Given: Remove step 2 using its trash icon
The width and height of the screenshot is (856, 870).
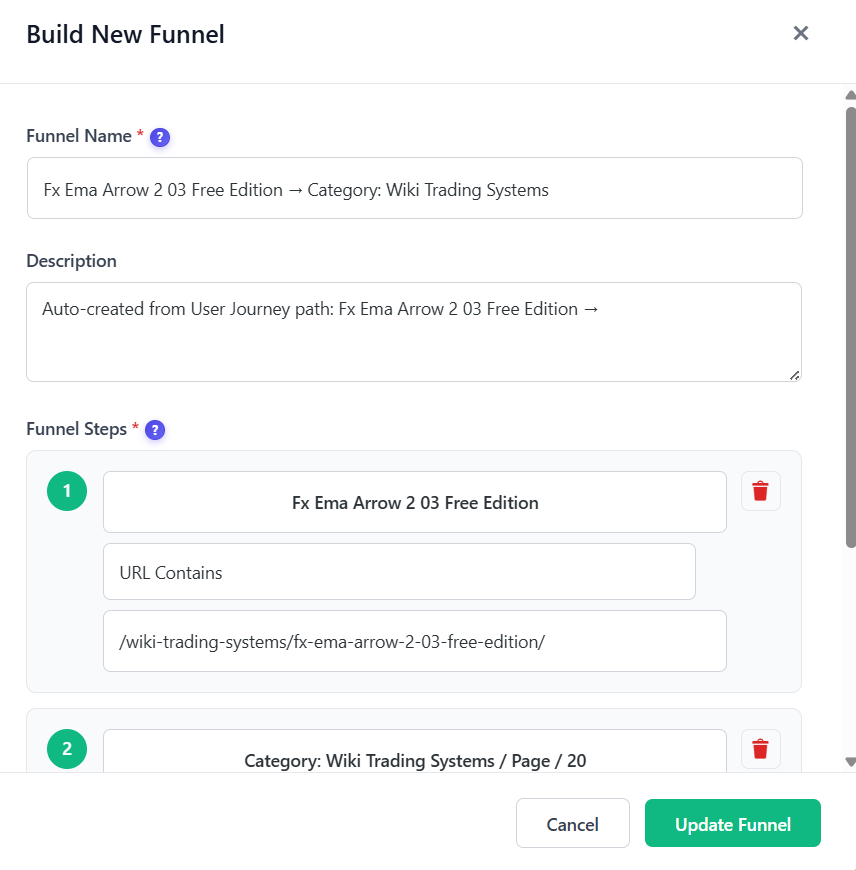Looking at the screenshot, I should click(760, 748).
